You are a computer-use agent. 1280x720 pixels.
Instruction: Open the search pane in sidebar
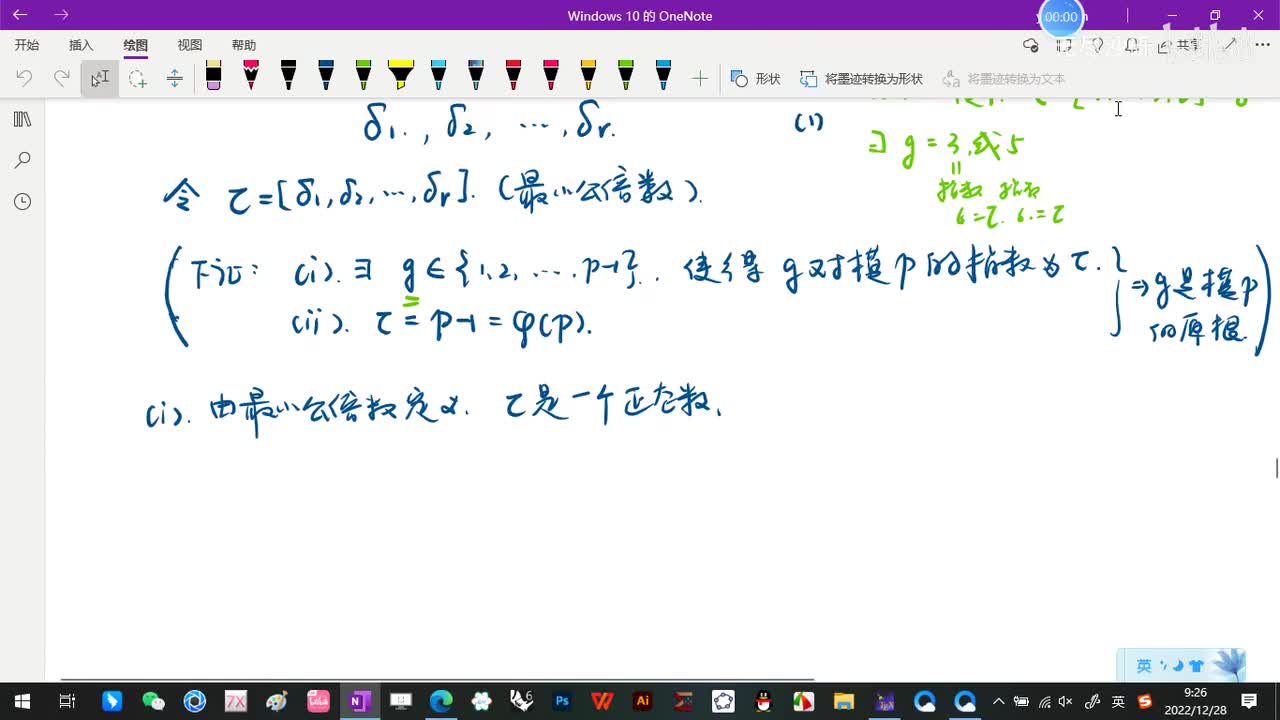click(x=22, y=160)
